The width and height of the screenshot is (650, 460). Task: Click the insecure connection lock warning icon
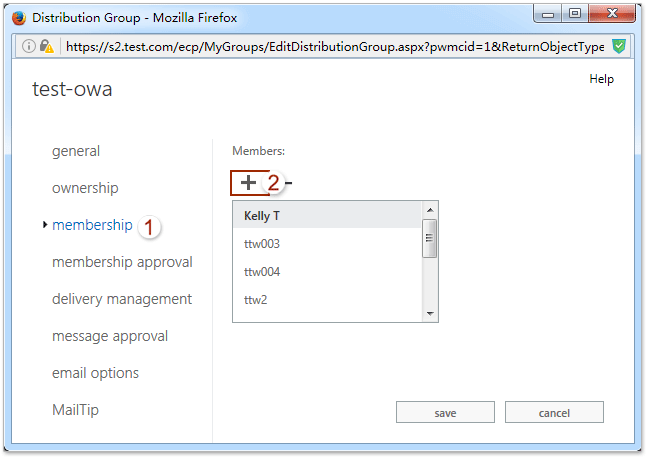(x=47, y=46)
